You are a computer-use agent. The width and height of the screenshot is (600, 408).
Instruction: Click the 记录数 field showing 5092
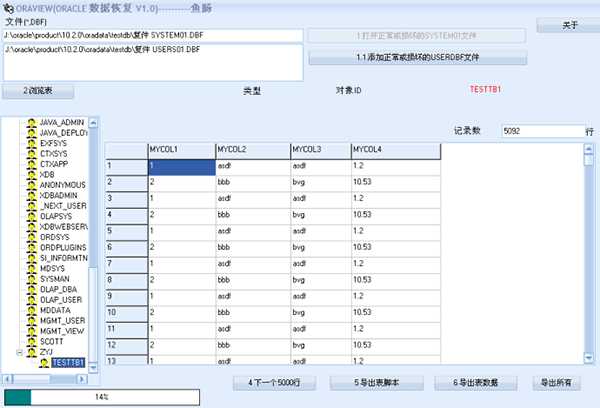tap(543, 131)
